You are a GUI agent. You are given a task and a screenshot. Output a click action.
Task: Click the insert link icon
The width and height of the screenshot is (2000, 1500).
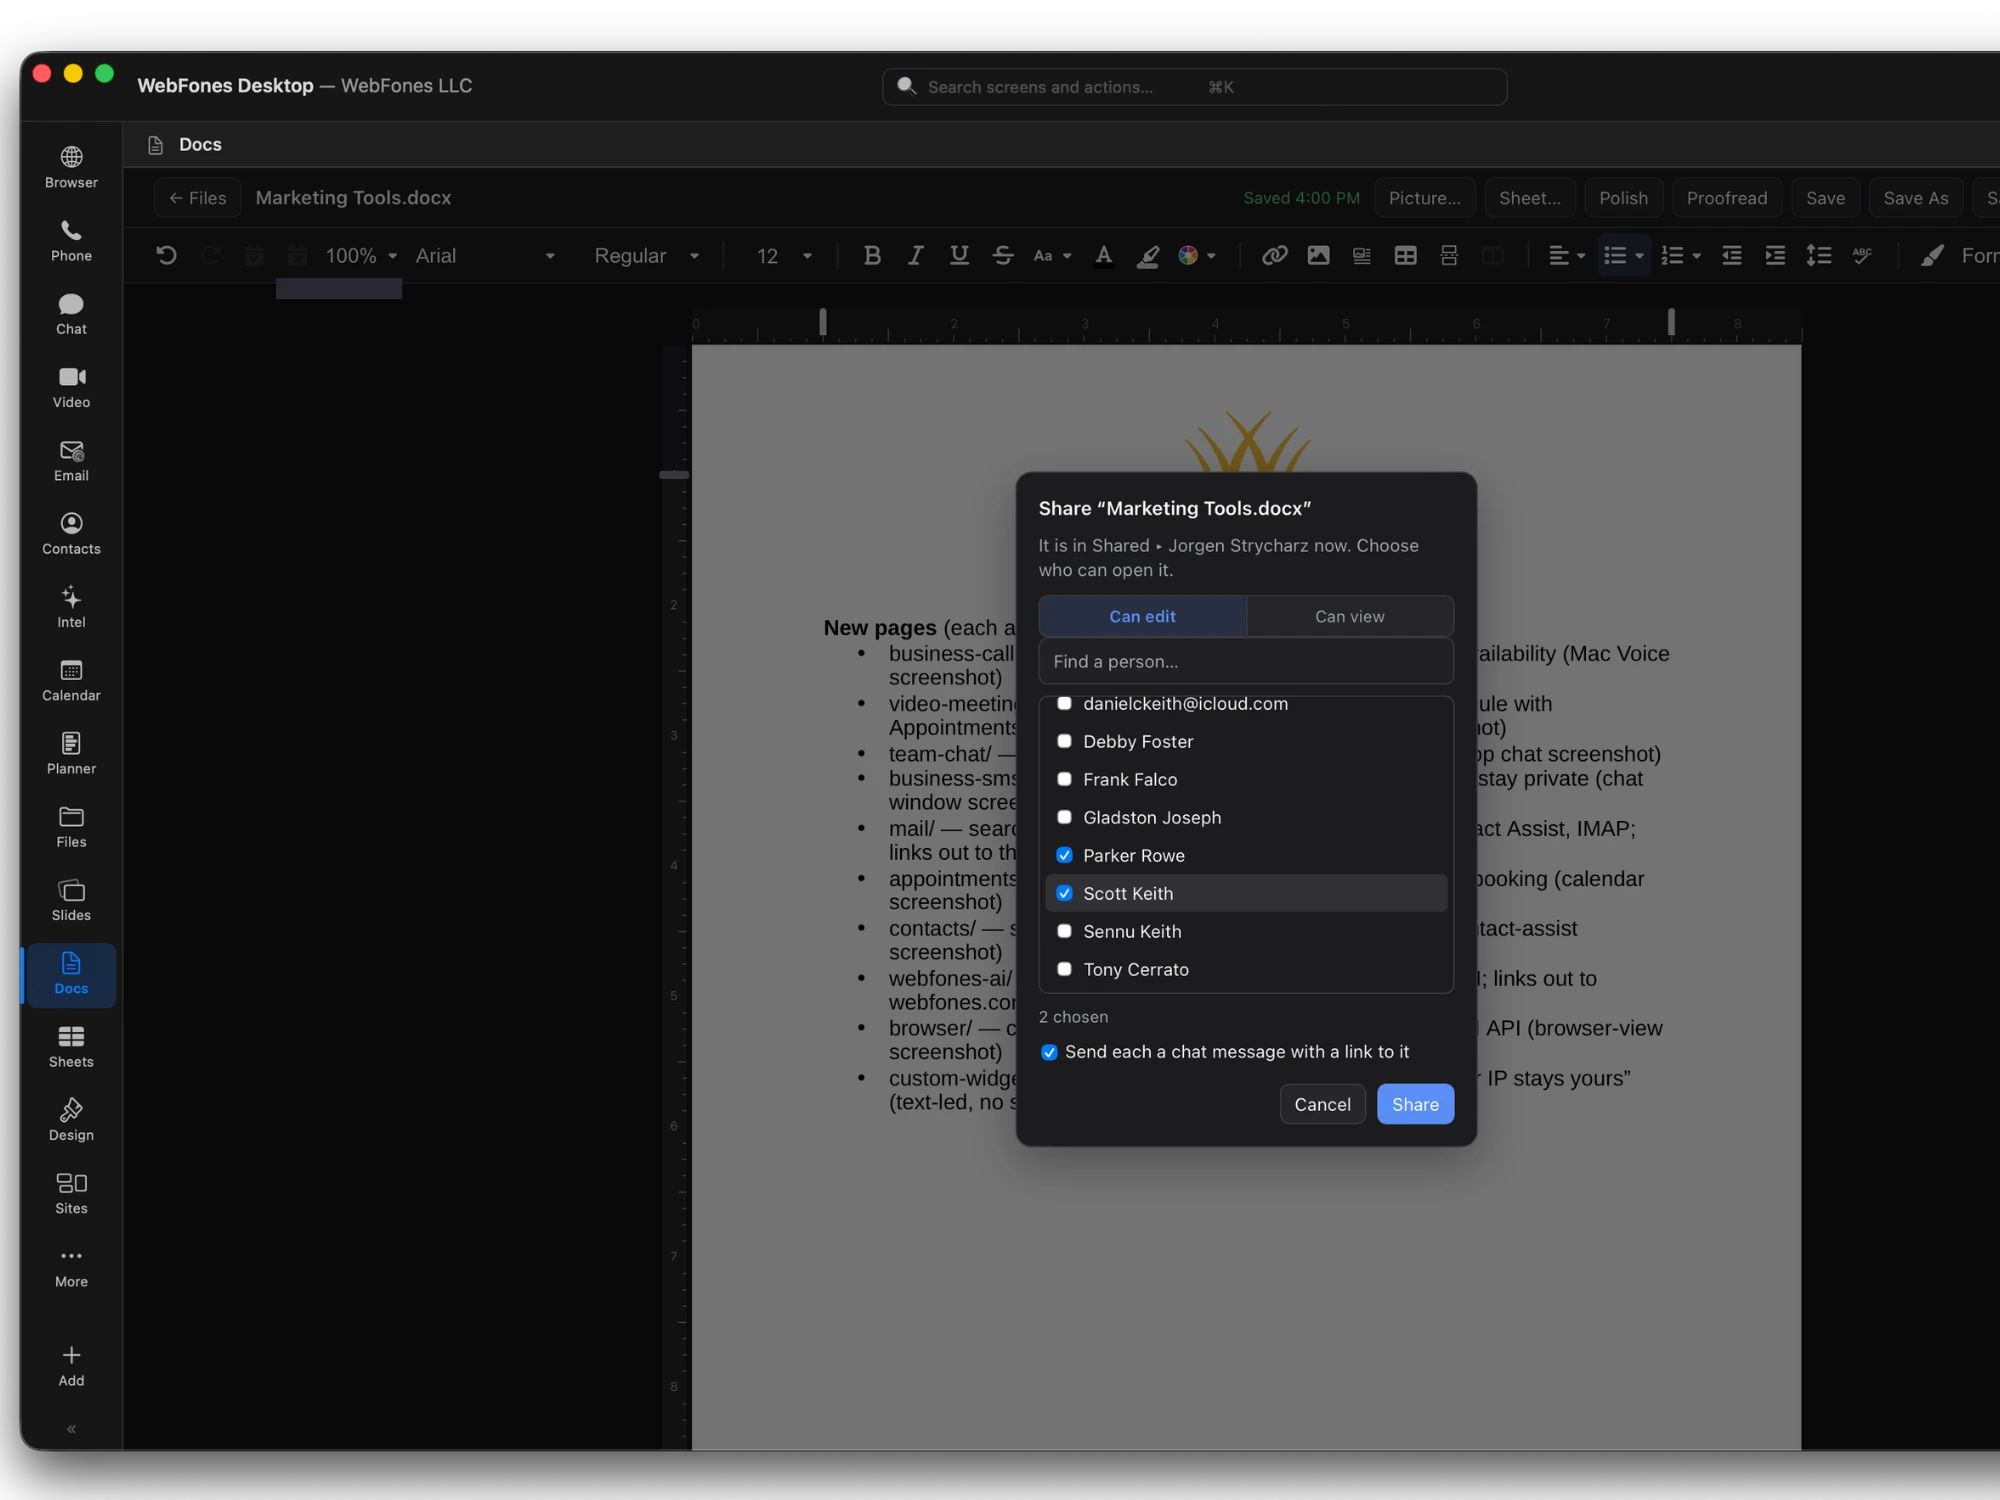pyautogui.click(x=1274, y=256)
